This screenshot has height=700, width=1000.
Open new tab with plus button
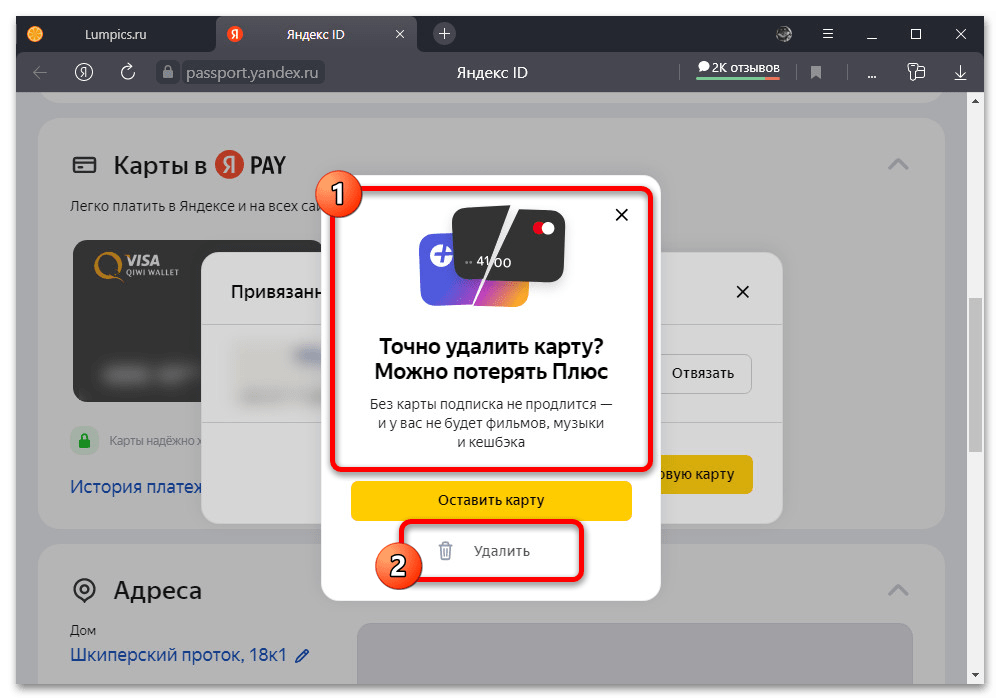point(444,33)
